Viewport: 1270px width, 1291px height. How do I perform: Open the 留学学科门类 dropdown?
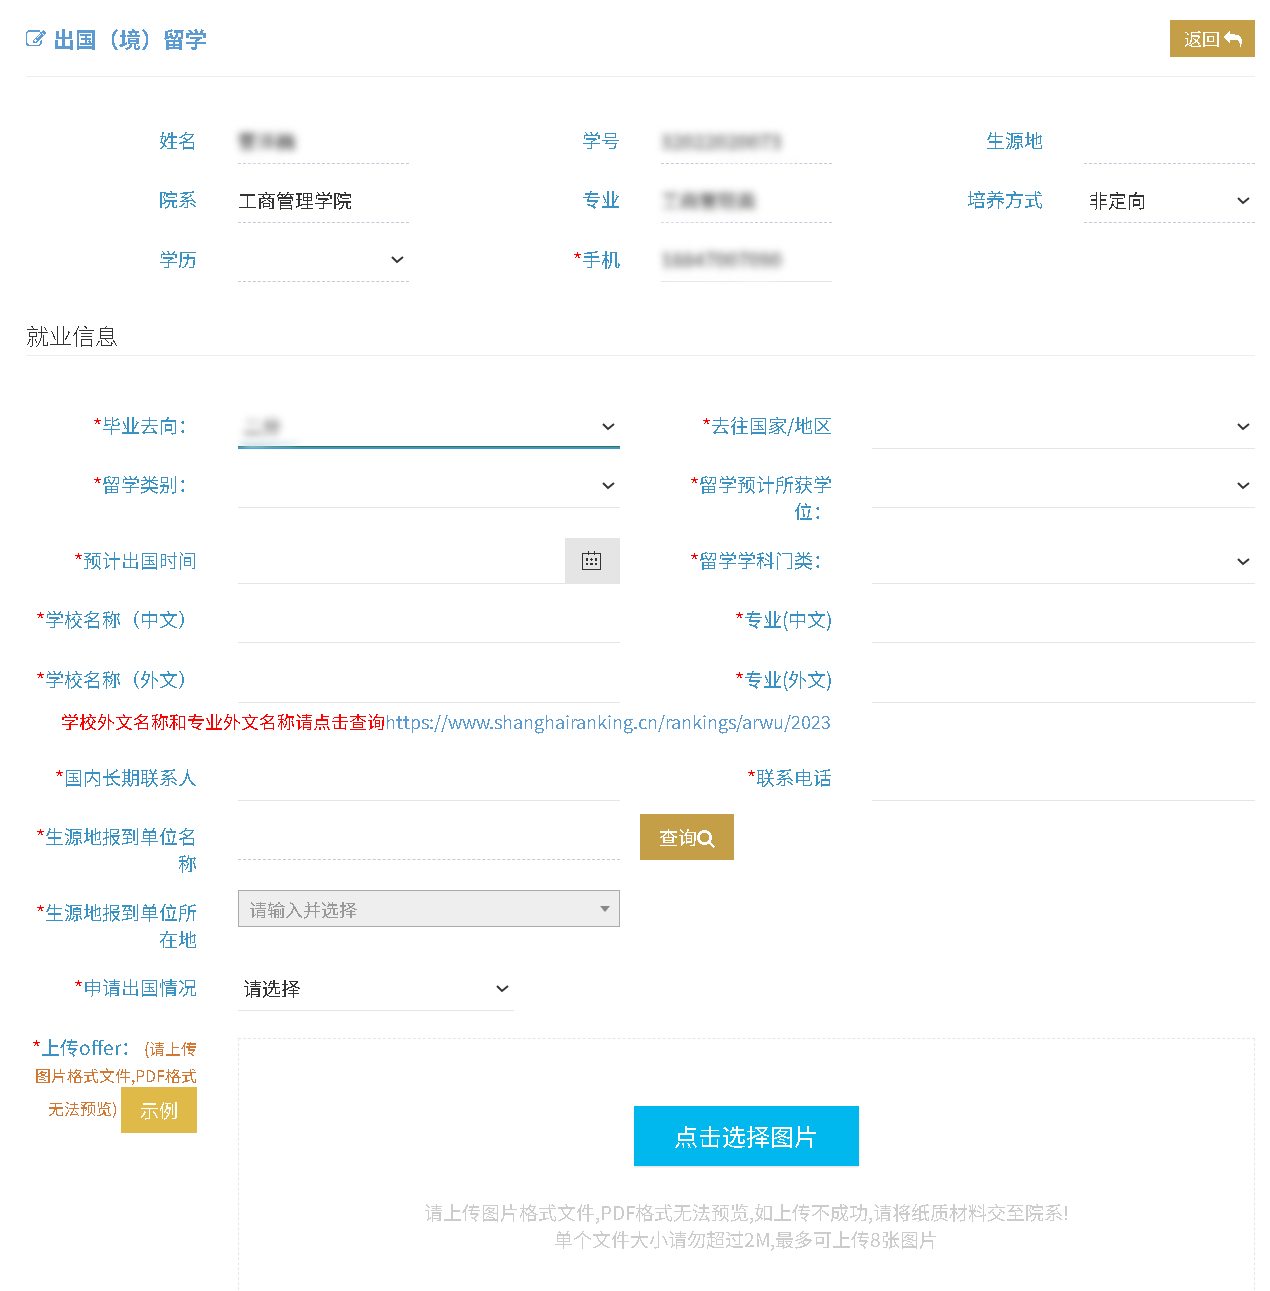1062,562
